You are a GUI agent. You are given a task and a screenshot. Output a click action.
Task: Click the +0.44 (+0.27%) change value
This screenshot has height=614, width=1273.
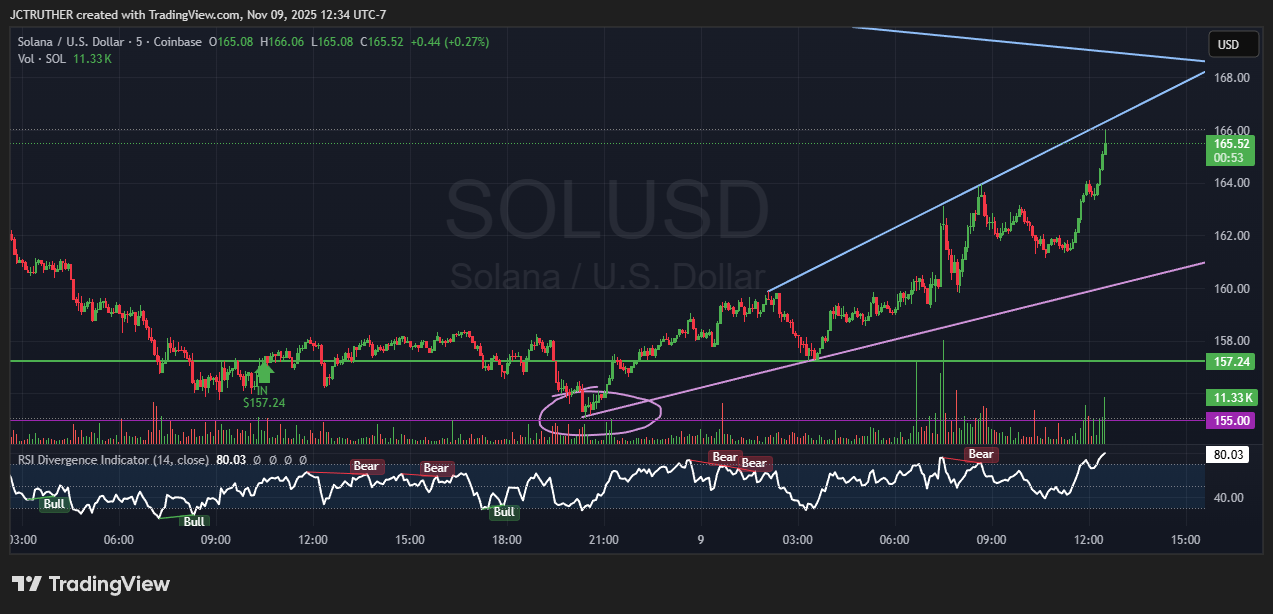coord(450,42)
